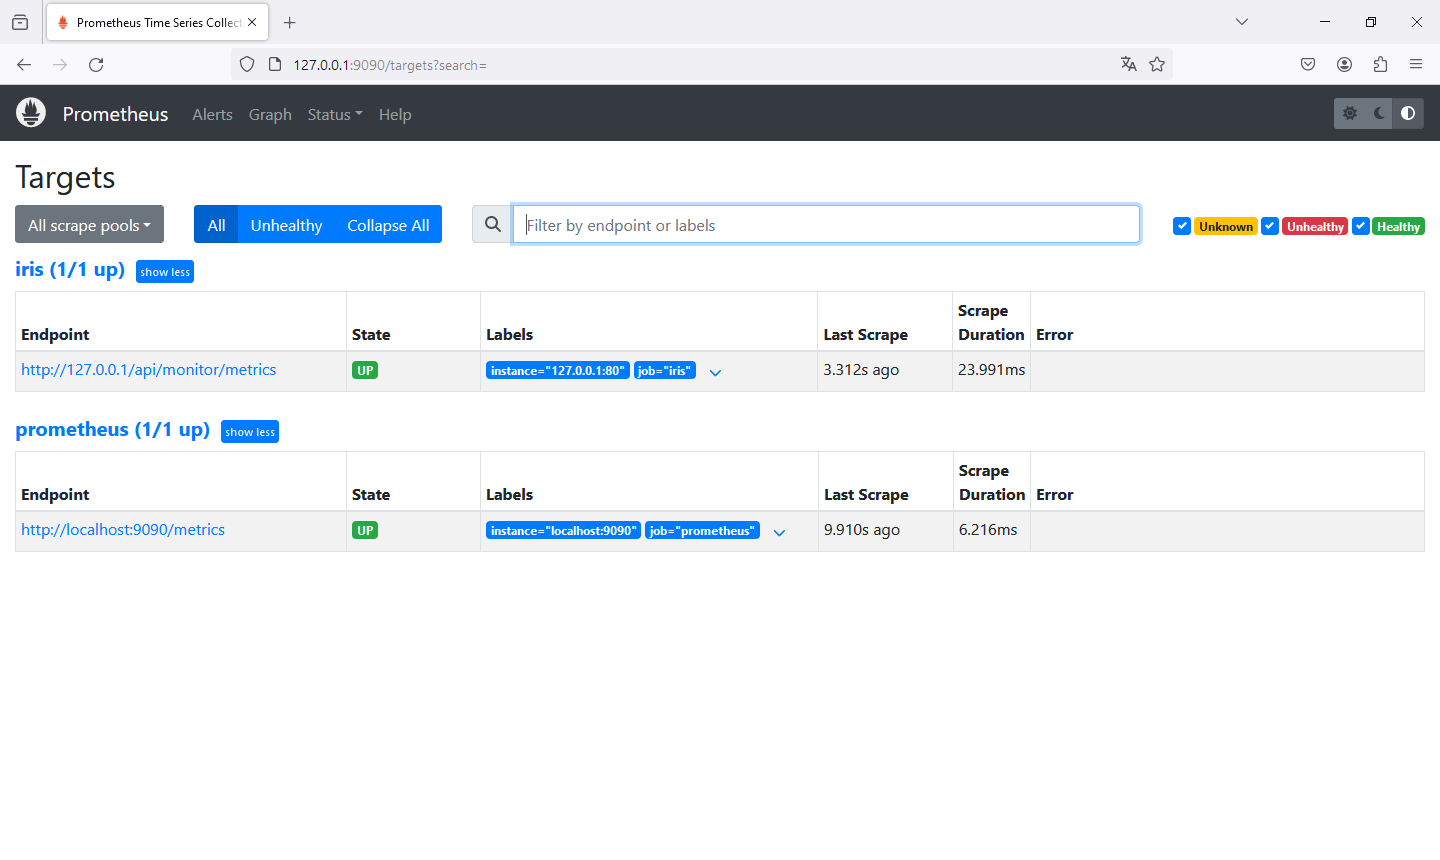
Task: Click the prometheus (1/1 up) heading
Action: click(112, 430)
